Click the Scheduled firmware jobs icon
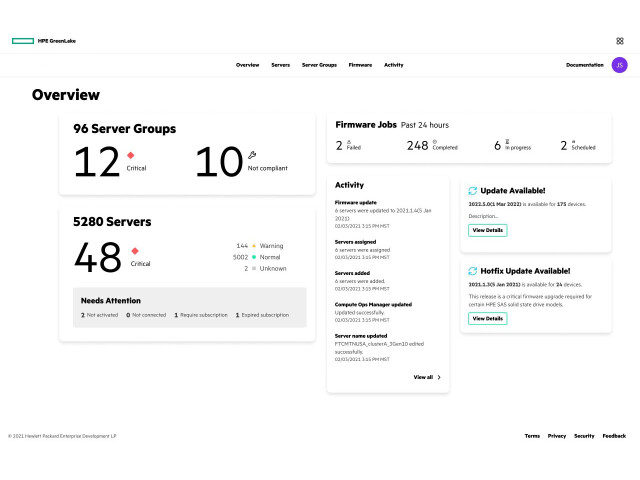Screen dimensions: 640x480 (573, 142)
